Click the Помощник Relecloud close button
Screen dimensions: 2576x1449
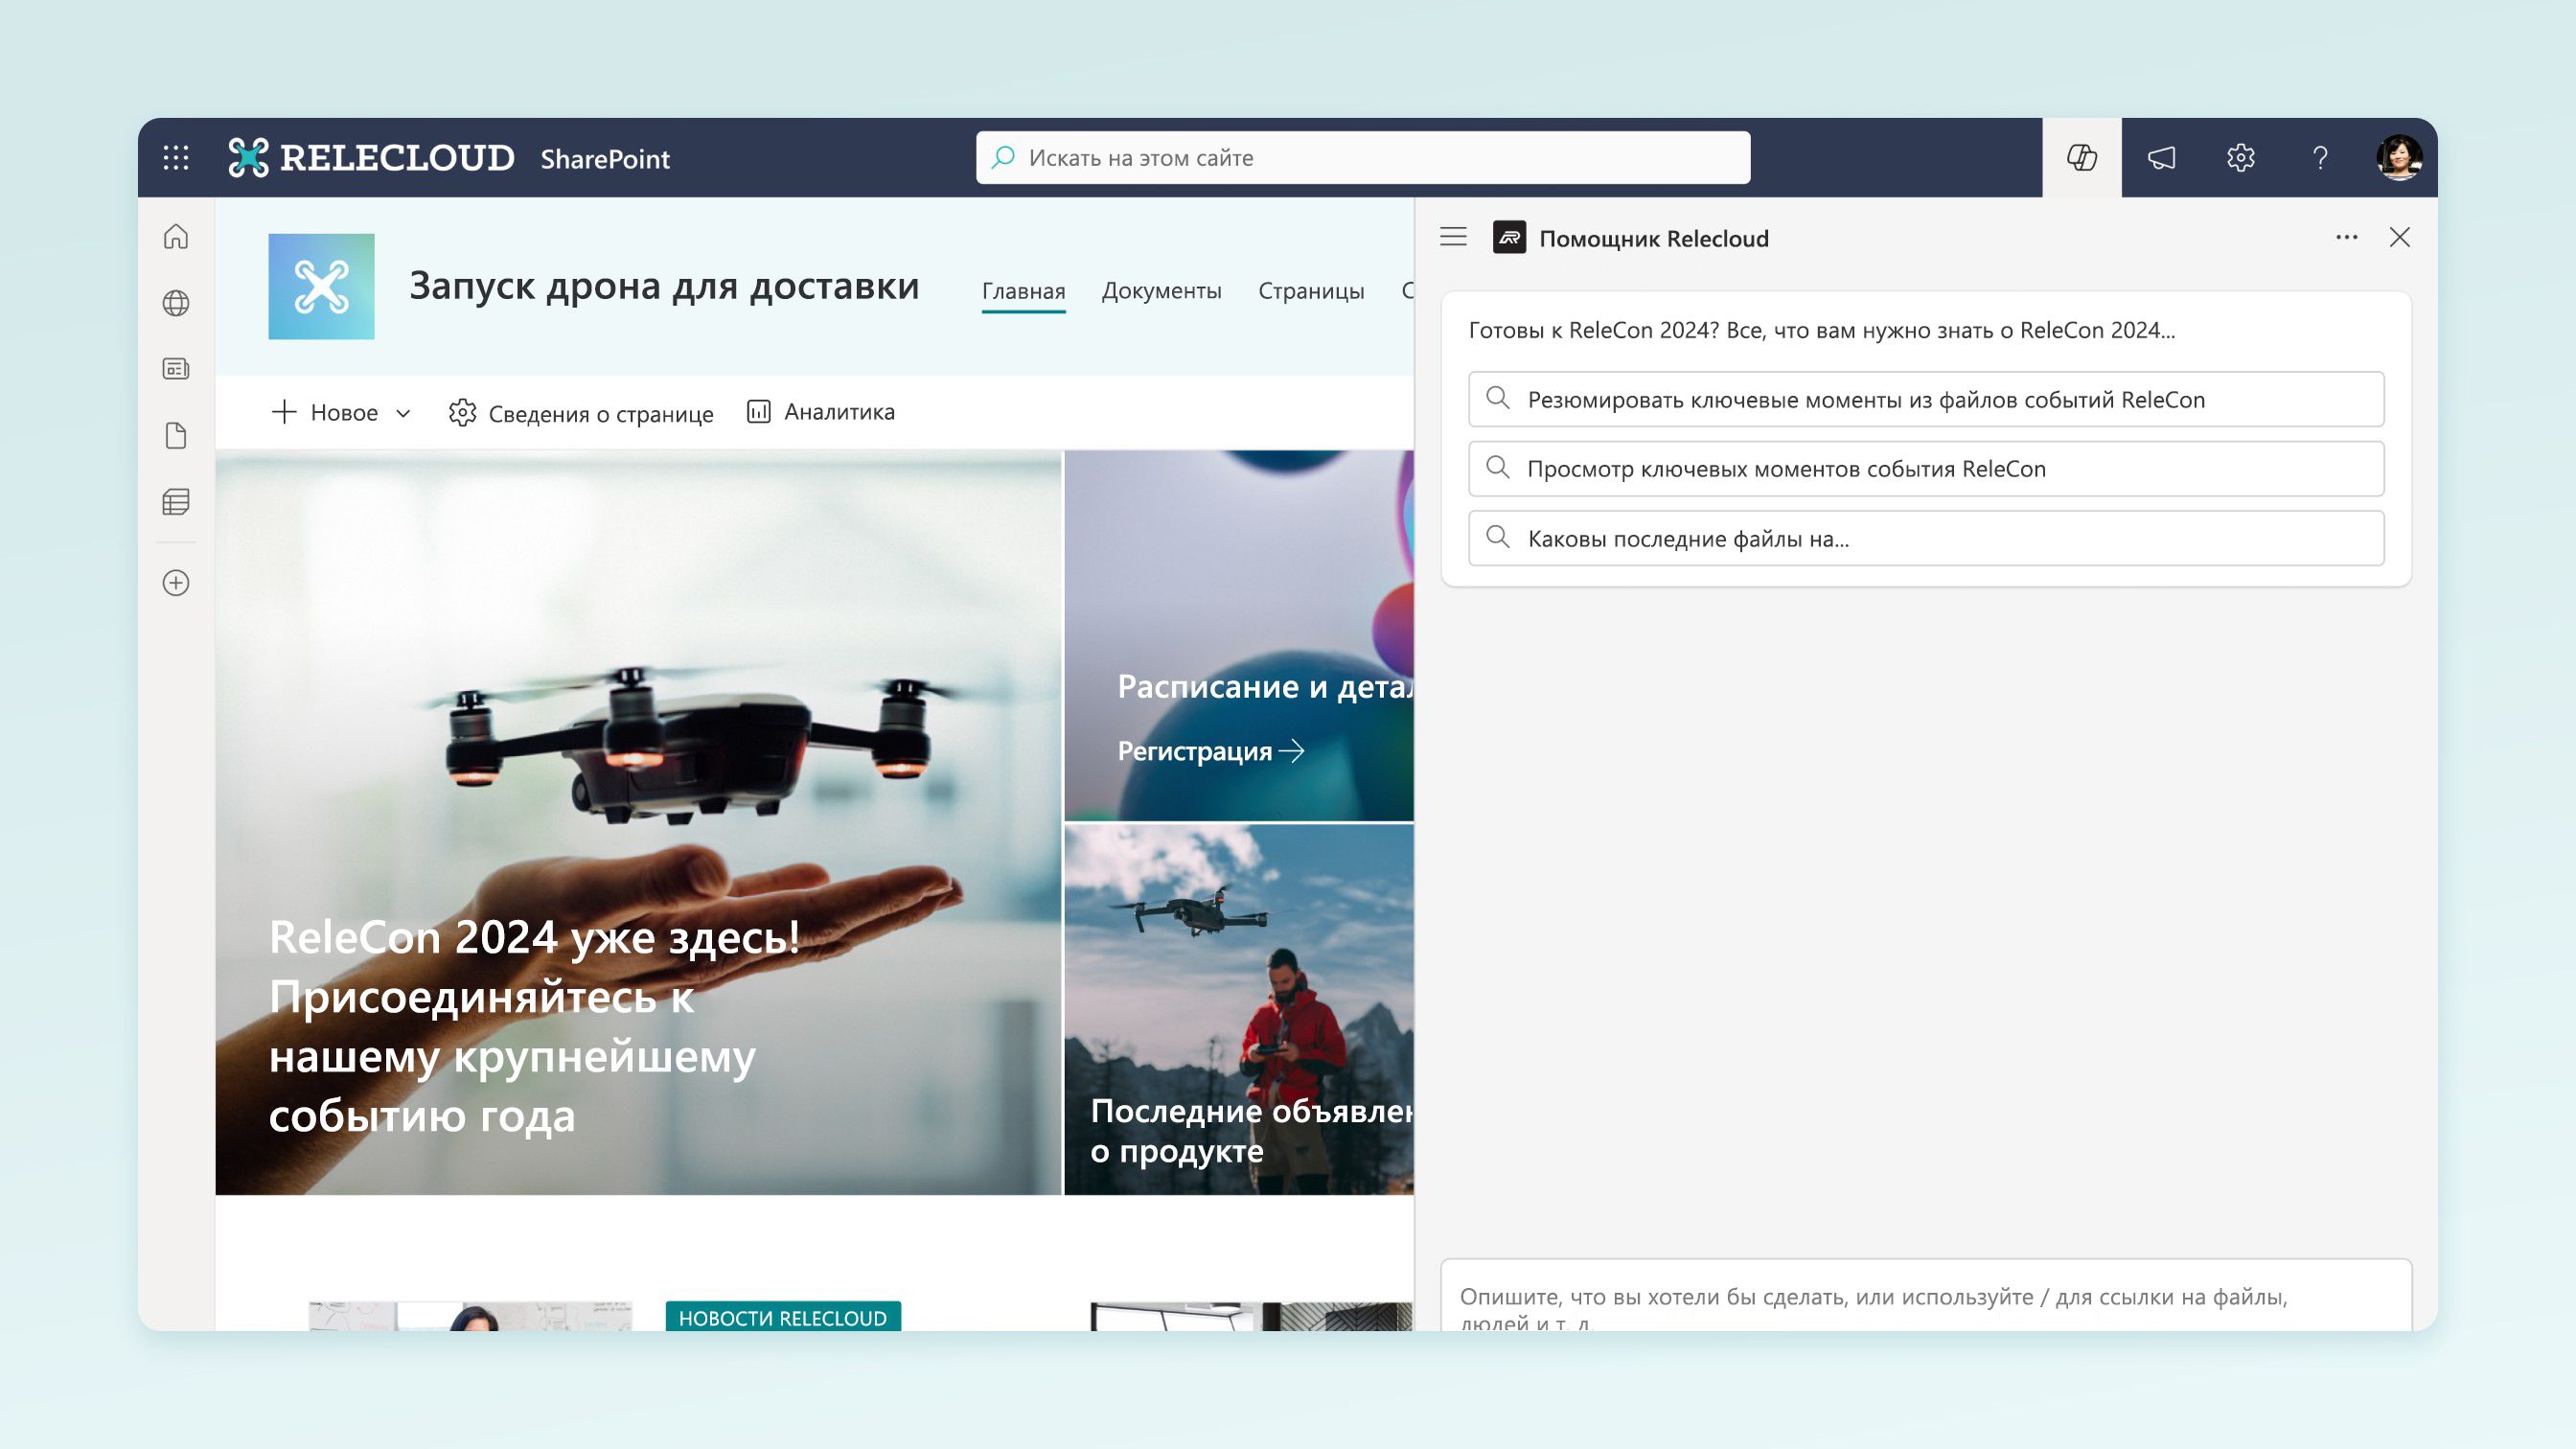click(2401, 236)
